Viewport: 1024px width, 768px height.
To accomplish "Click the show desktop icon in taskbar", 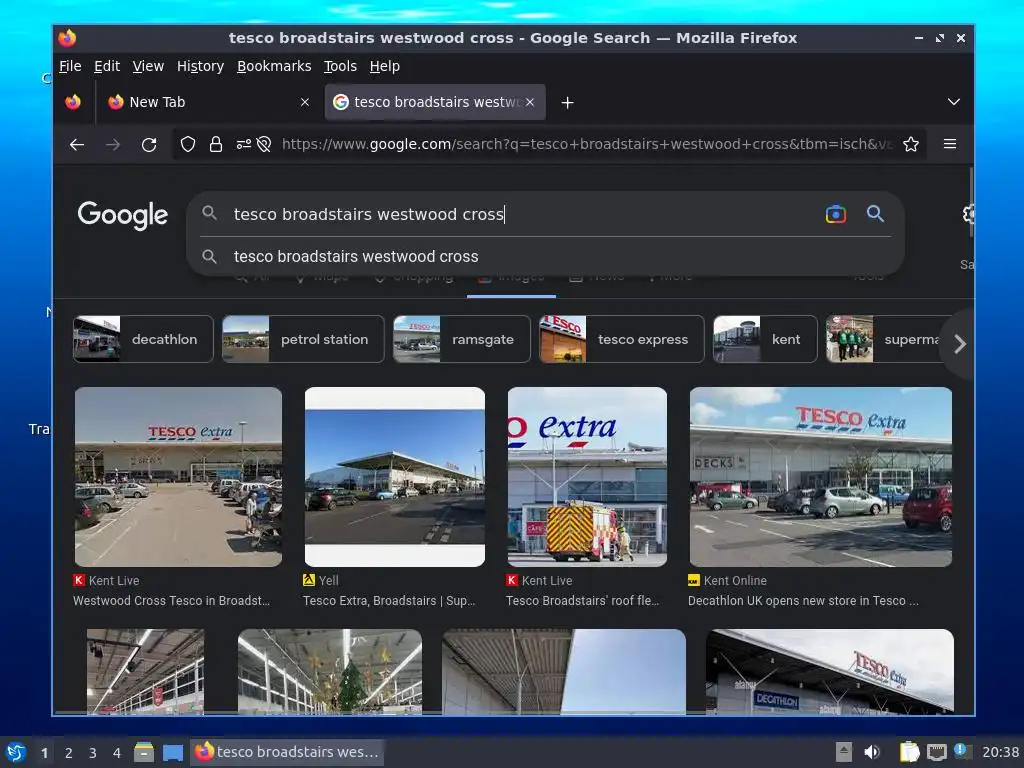I will tap(172, 752).
